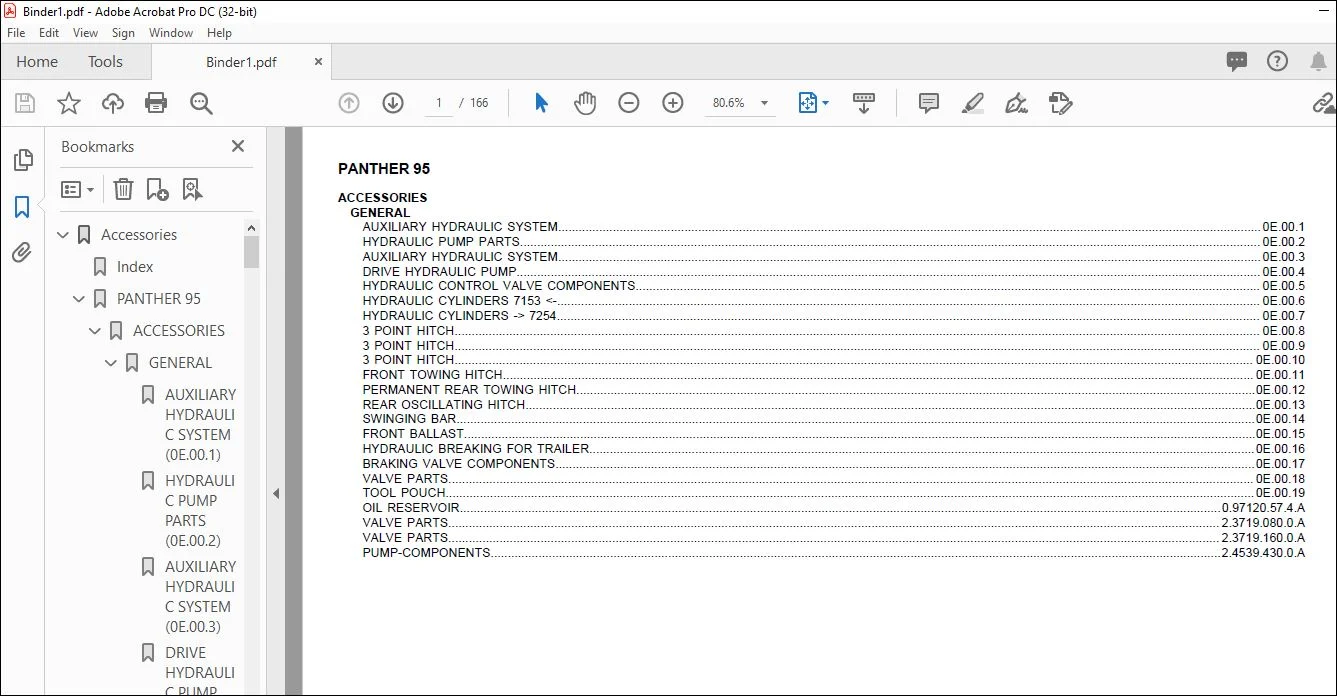Switch to the Home tab
The height and width of the screenshot is (696, 1337).
(37, 62)
